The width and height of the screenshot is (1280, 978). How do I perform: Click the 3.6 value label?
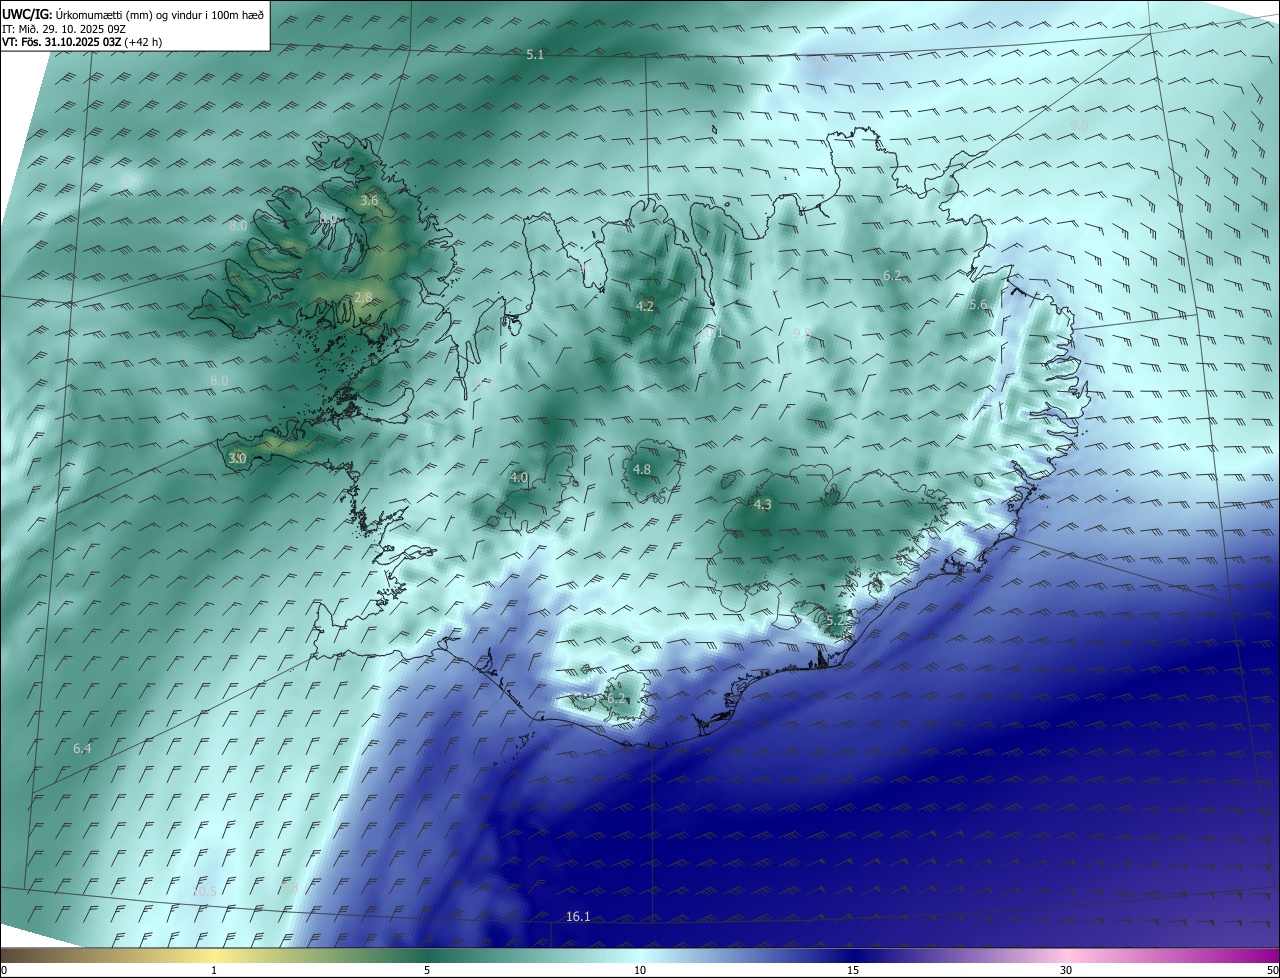(369, 201)
